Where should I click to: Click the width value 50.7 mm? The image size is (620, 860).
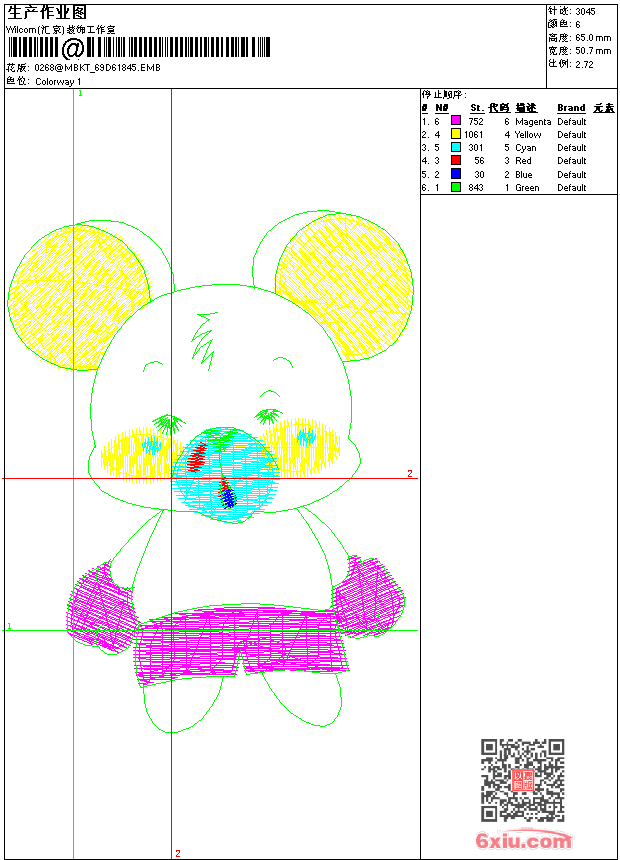tap(593, 51)
